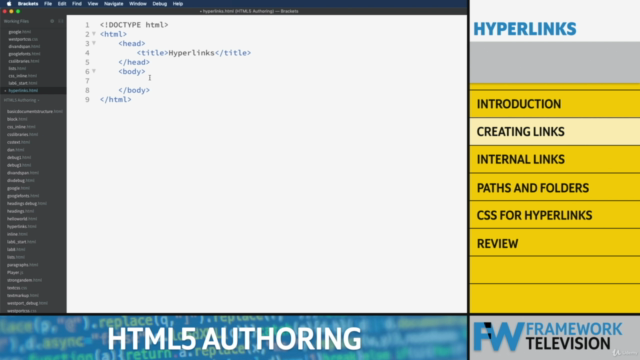Click the closing body tag on line 8
Screen dimensions: 640x360
[134, 90]
